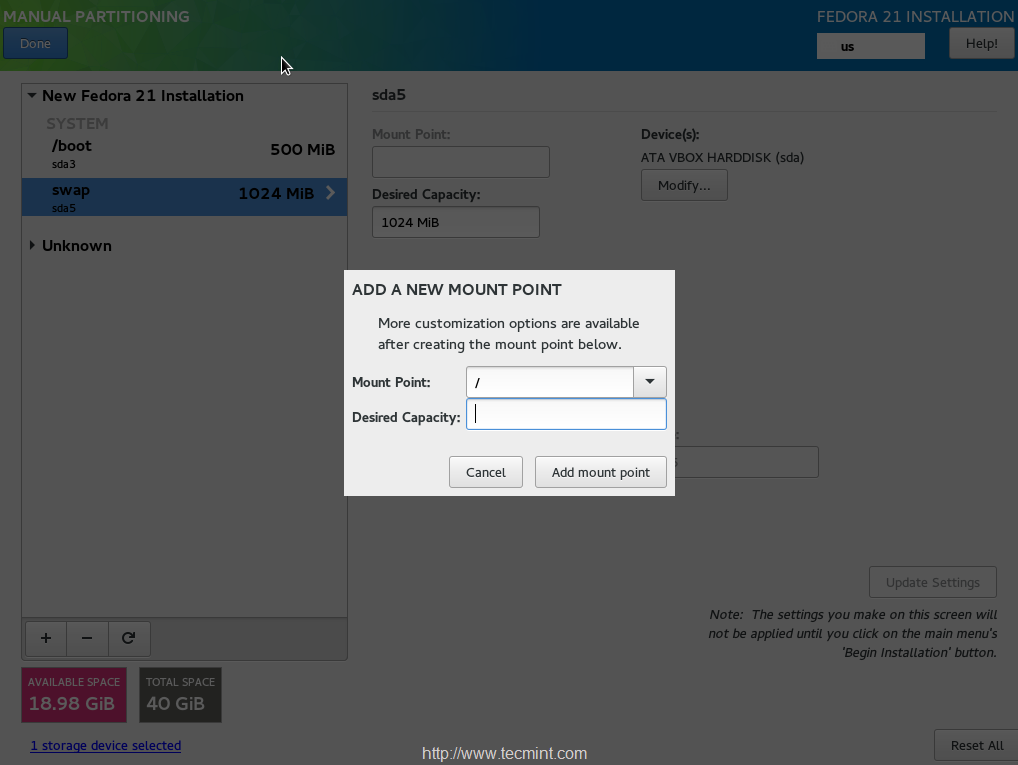
Task: Click the MANUAL PARTITIONING title
Action: click(x=97, y=16)
